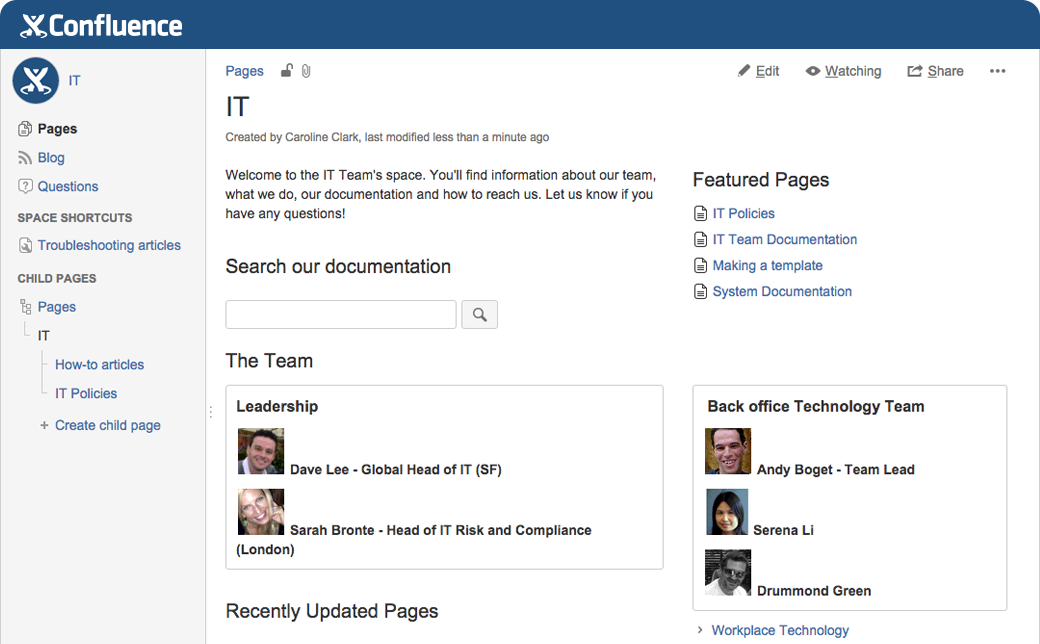The height and width of the screenshot is (644, 1040).
Task: Click Create child page link
Action: pos(107,425)
